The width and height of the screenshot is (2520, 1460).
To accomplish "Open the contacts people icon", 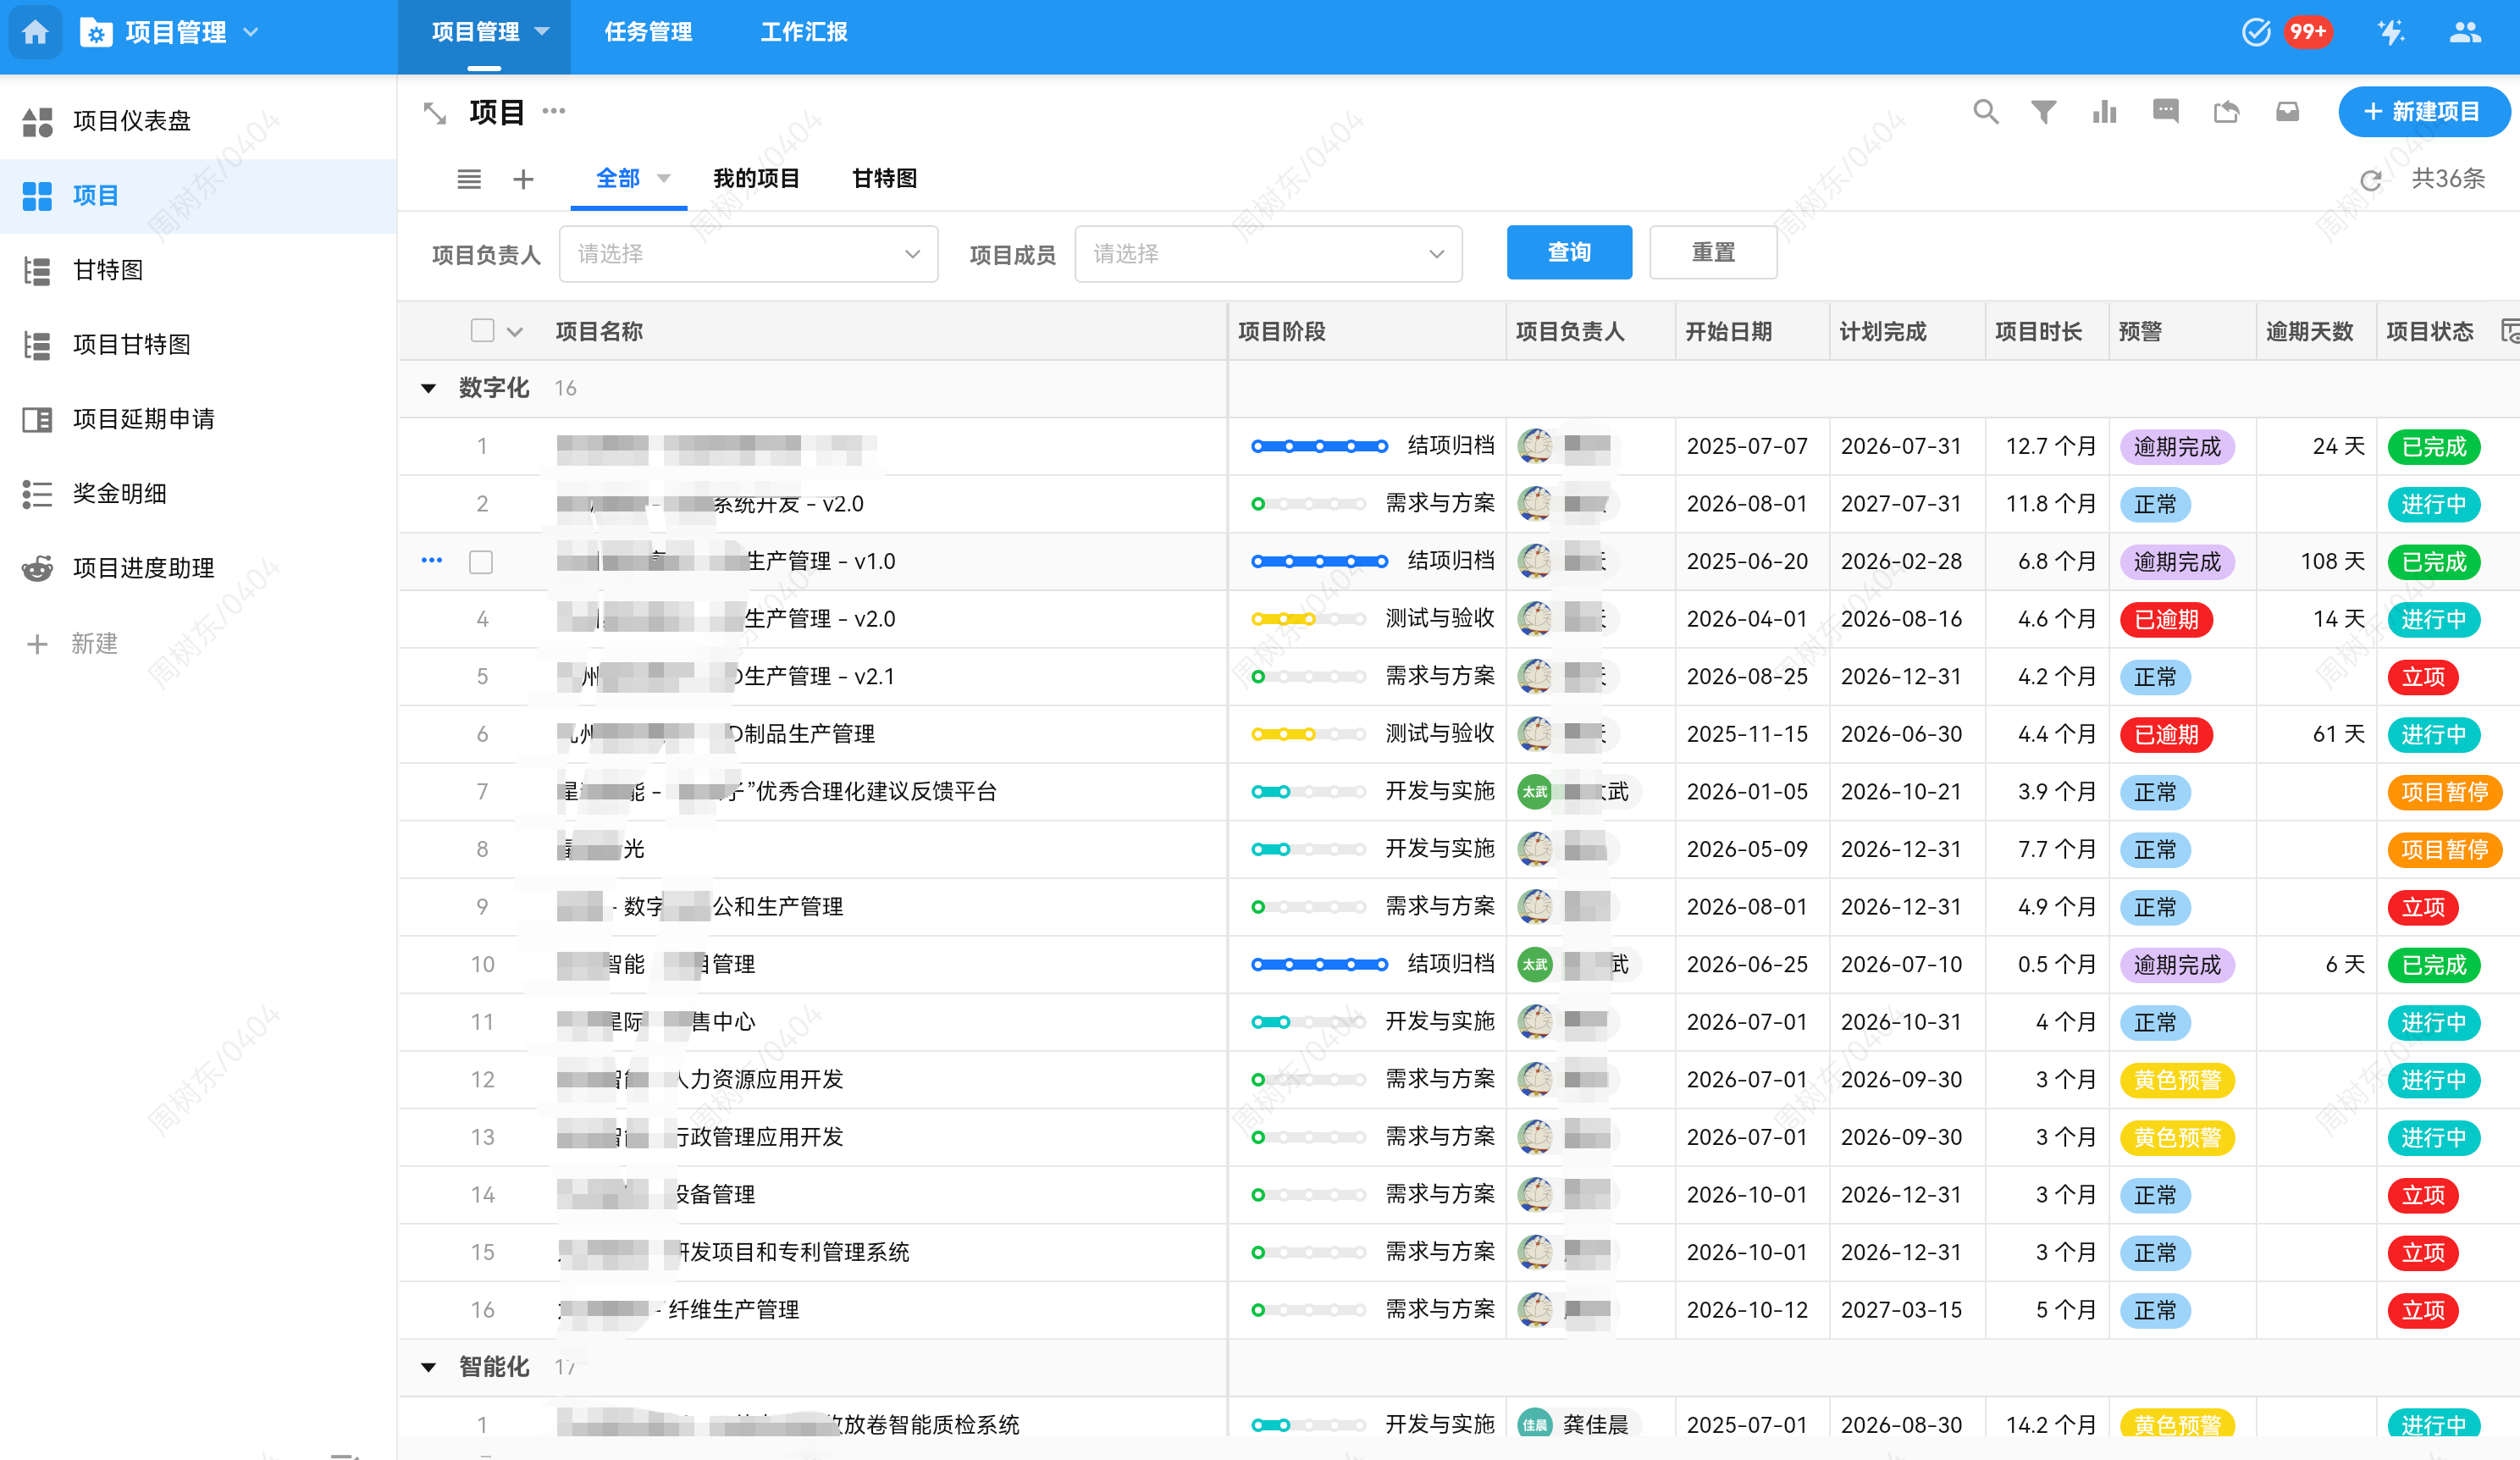I will (2465, 32).
